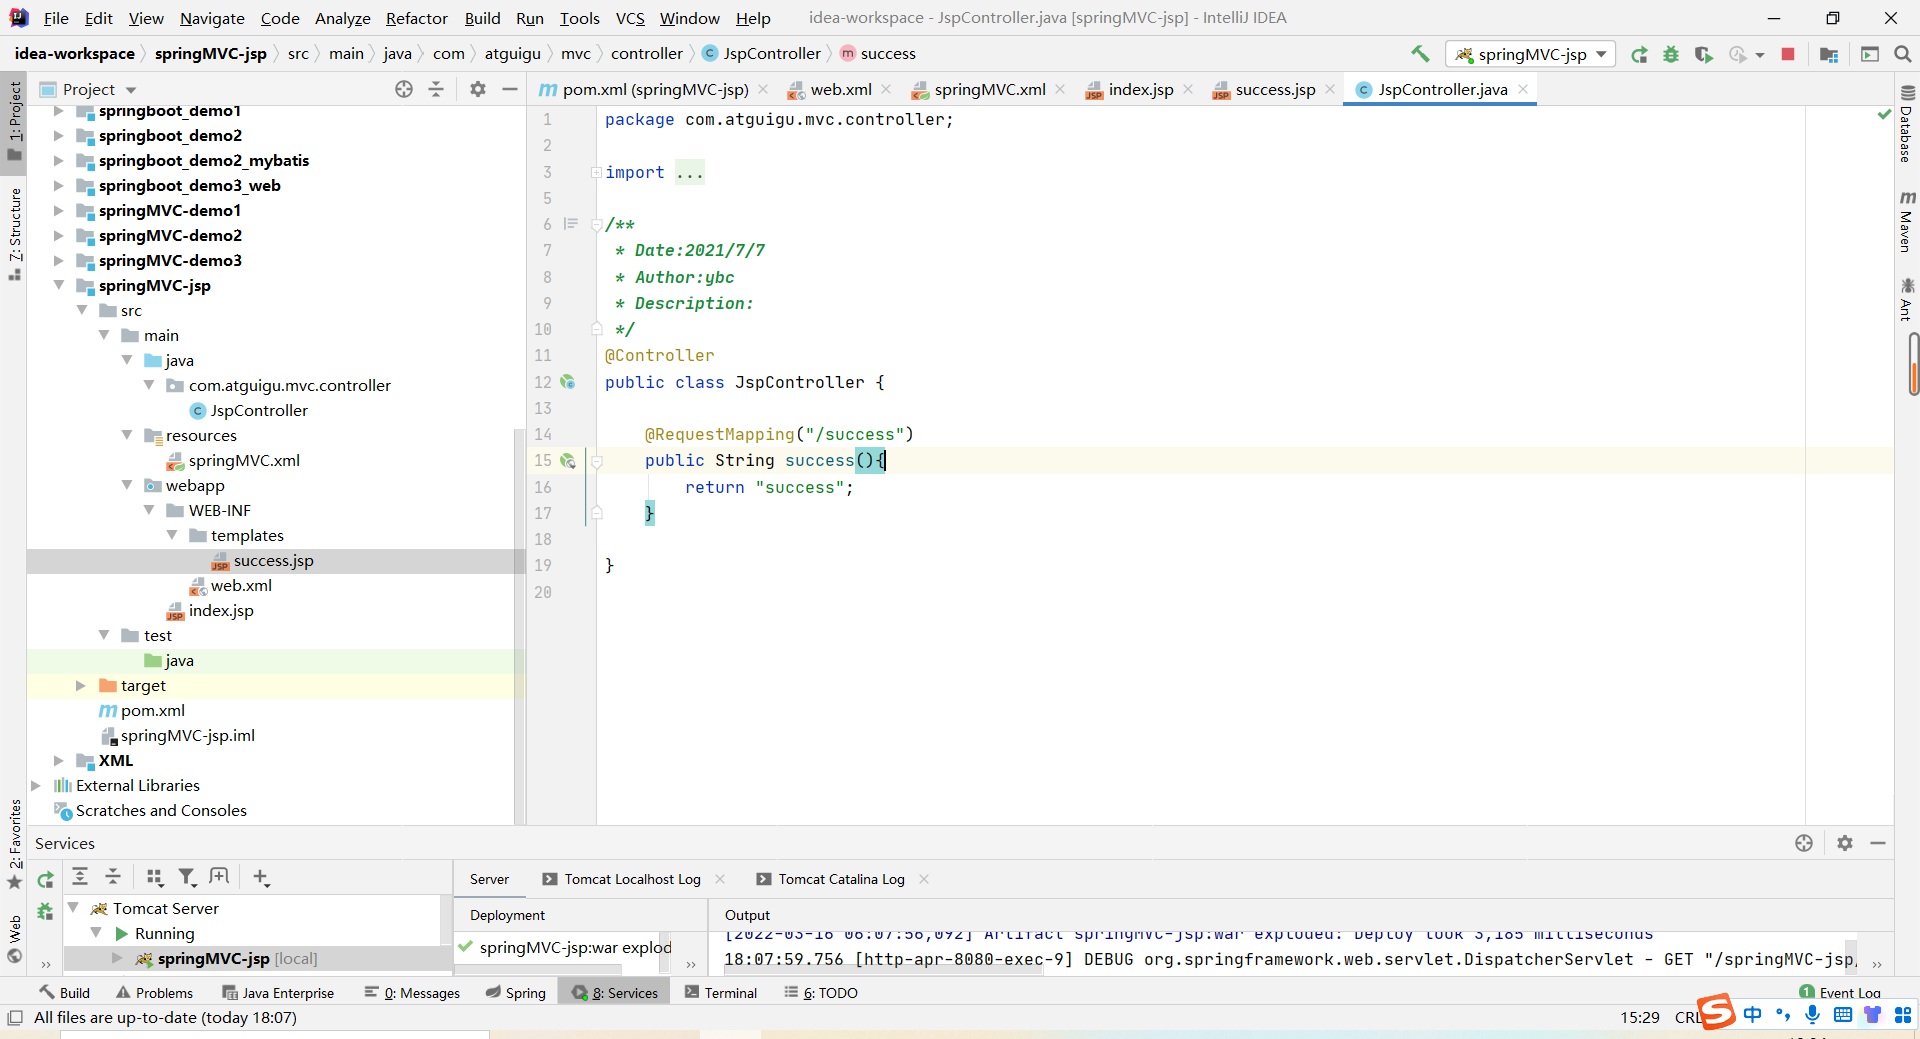
Task: Collapse Tomcat Server node in Services
Action: click(x=73, y=907)
